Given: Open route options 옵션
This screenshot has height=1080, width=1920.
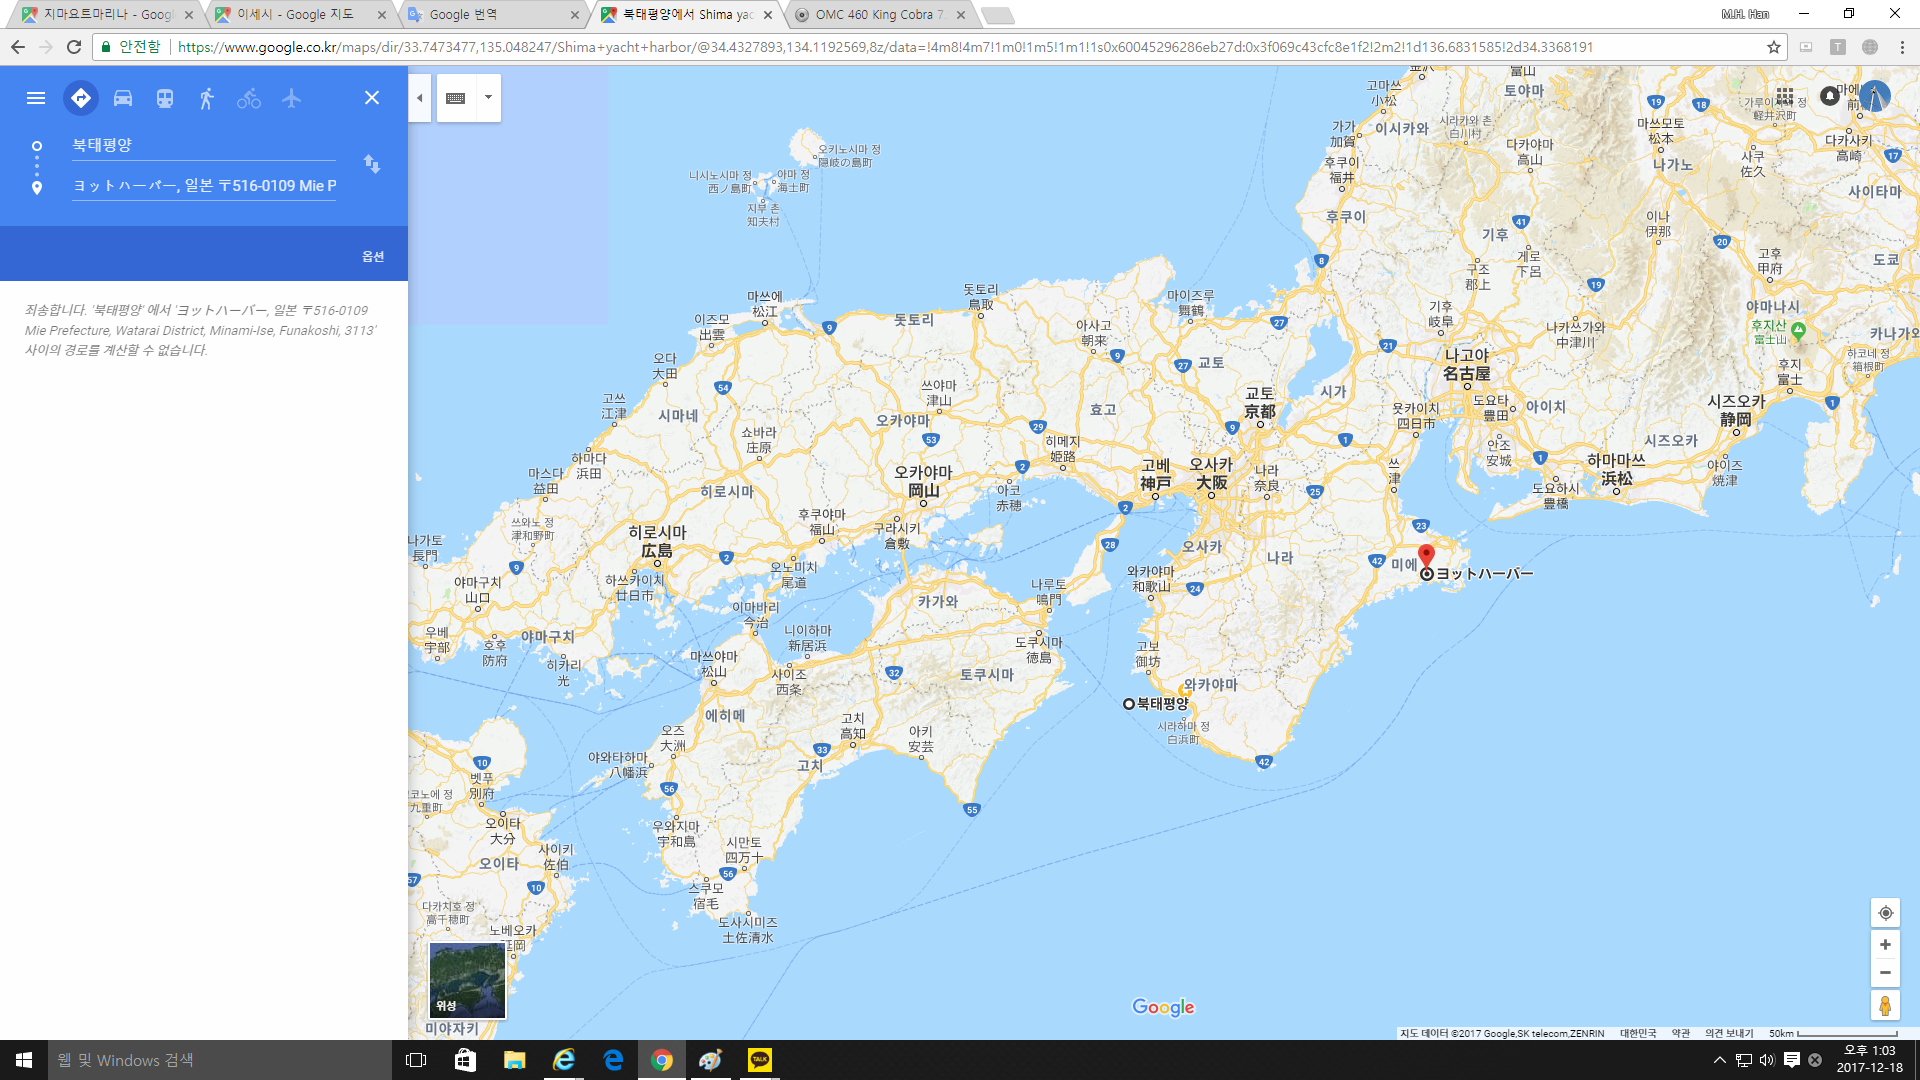Looking at the screenshot, I should pos(373,257).
